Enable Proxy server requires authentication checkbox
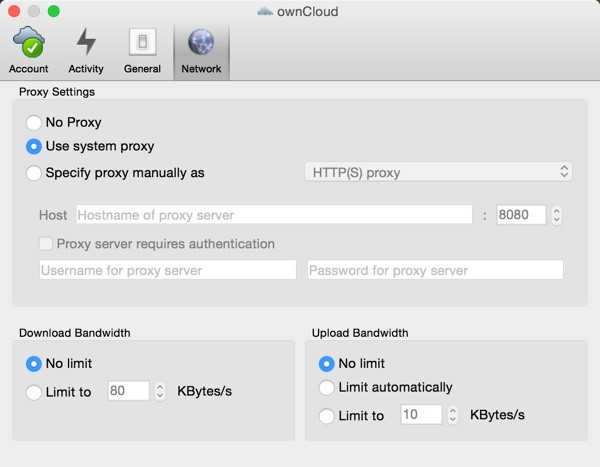Viewport: 600px width, 467px height. click(46, 243)
